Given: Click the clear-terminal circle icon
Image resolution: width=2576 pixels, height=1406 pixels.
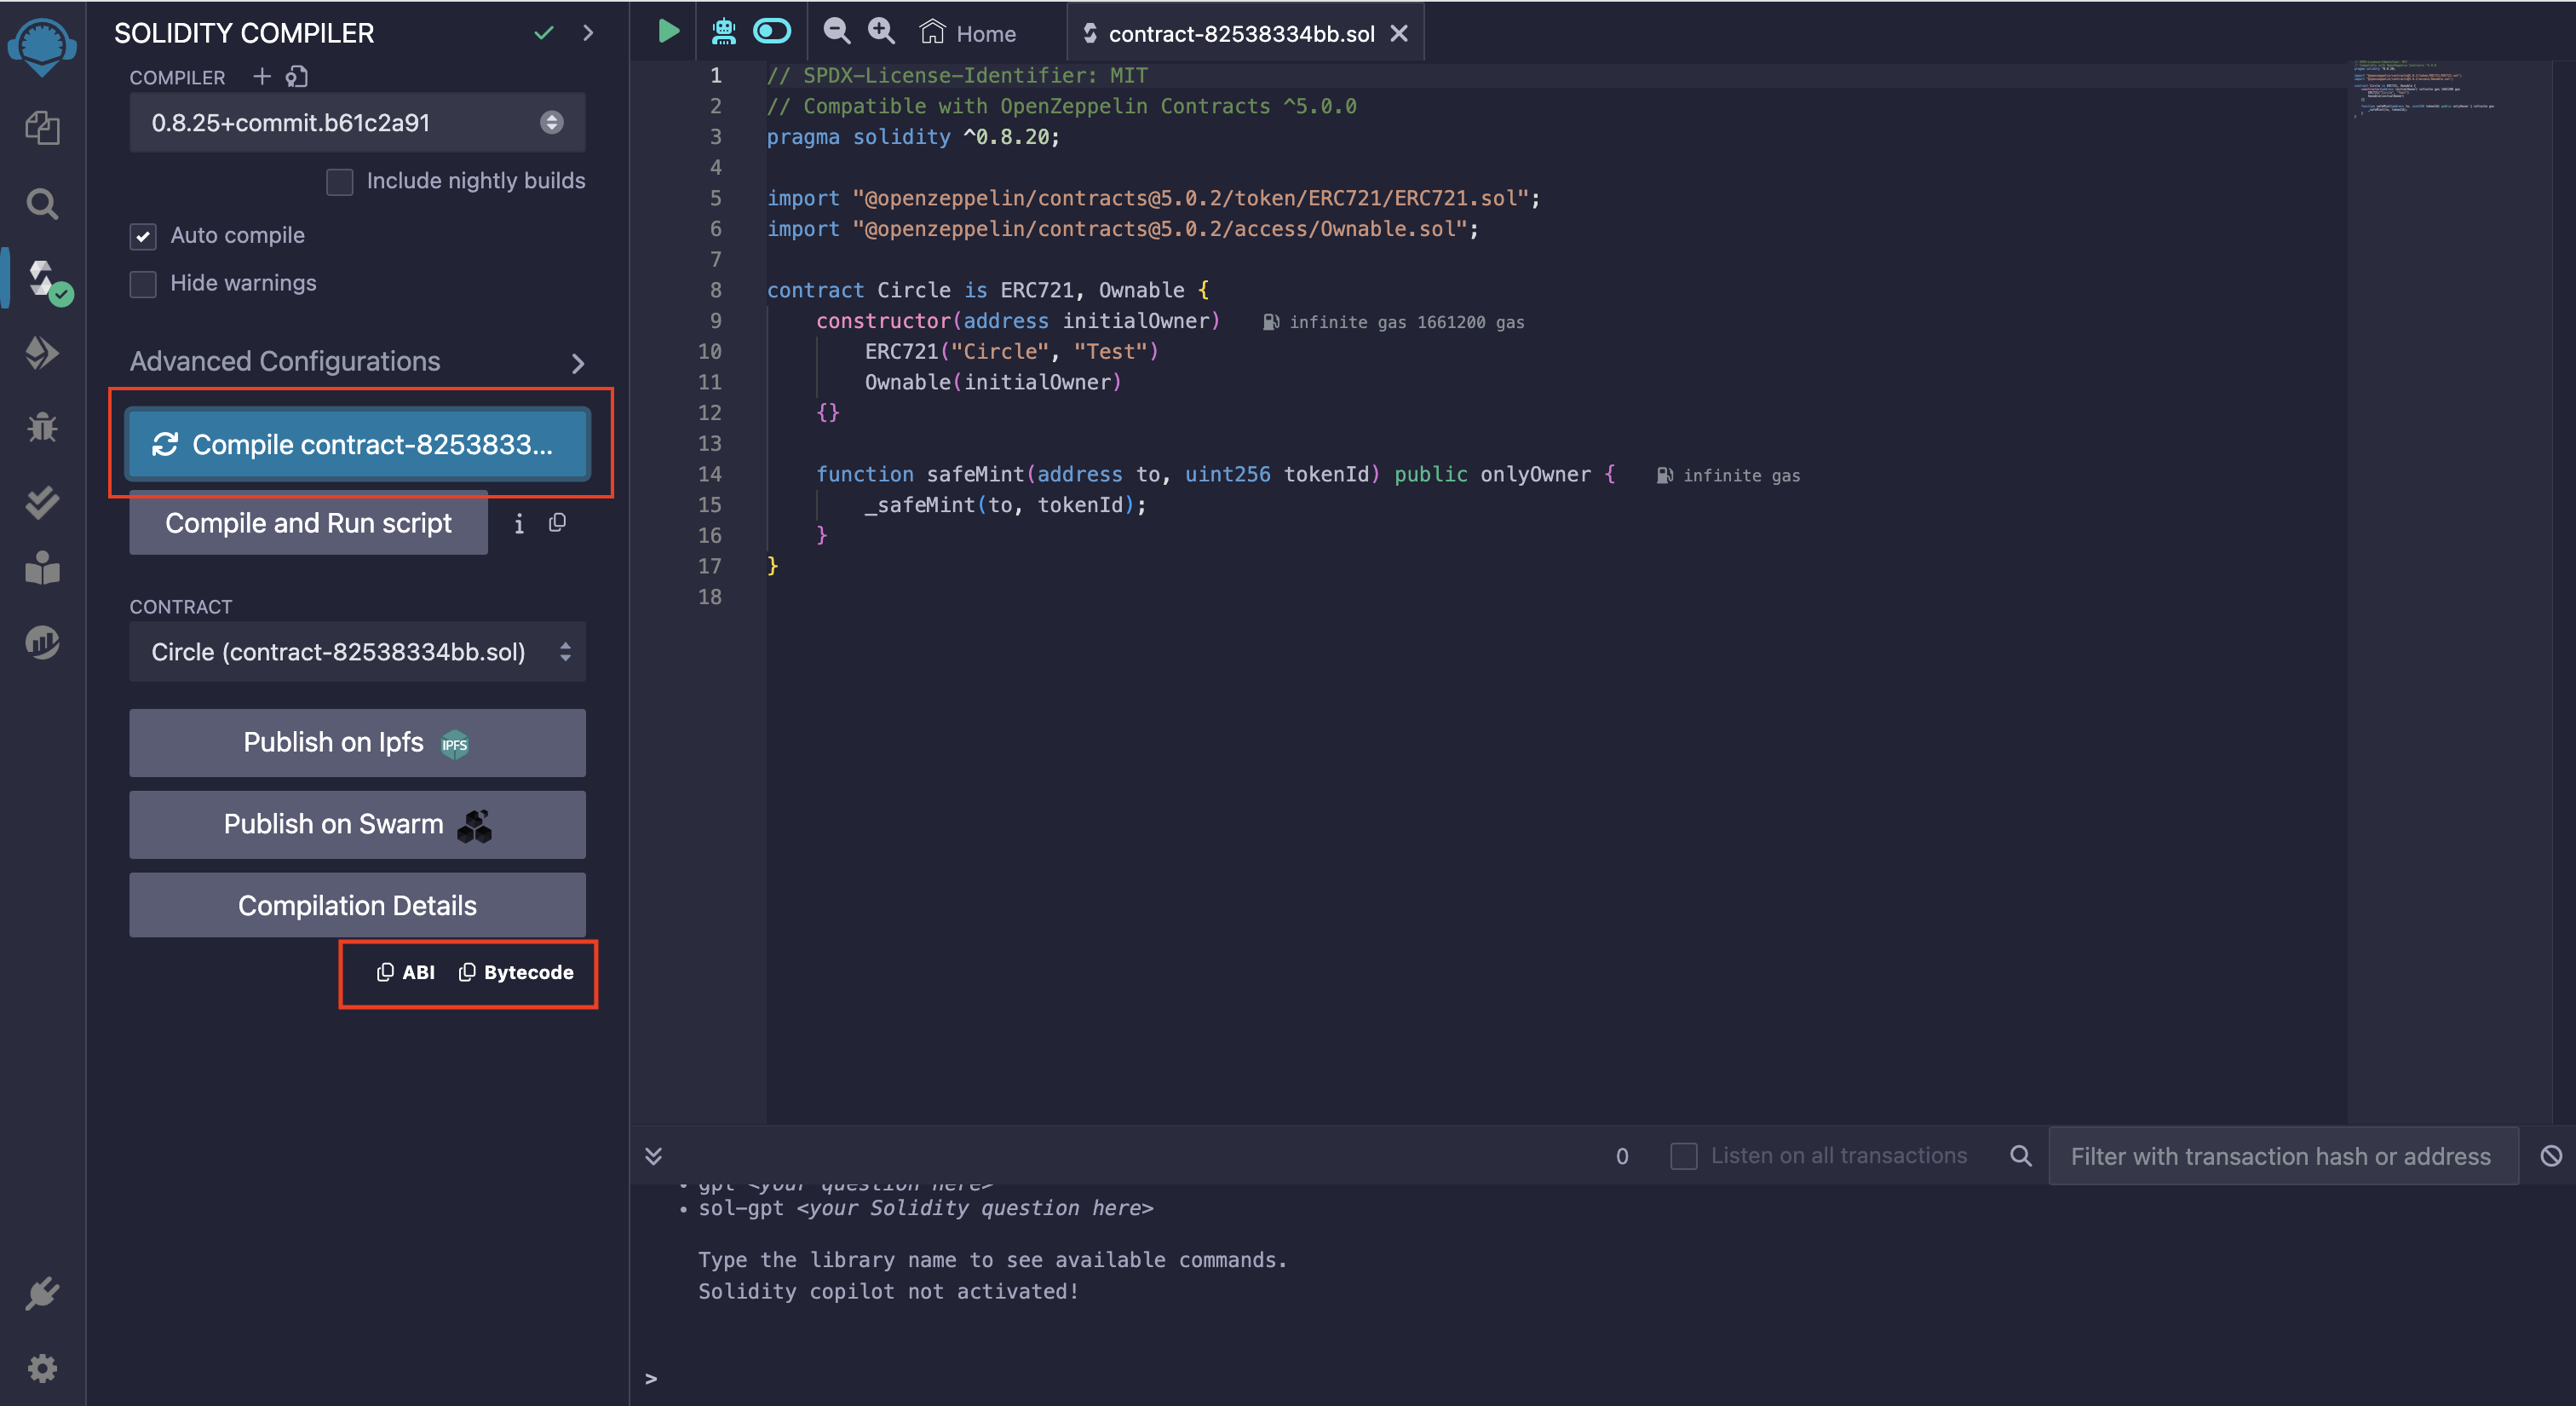Looking at the screenshot, I should (x=2551, y=1156).
